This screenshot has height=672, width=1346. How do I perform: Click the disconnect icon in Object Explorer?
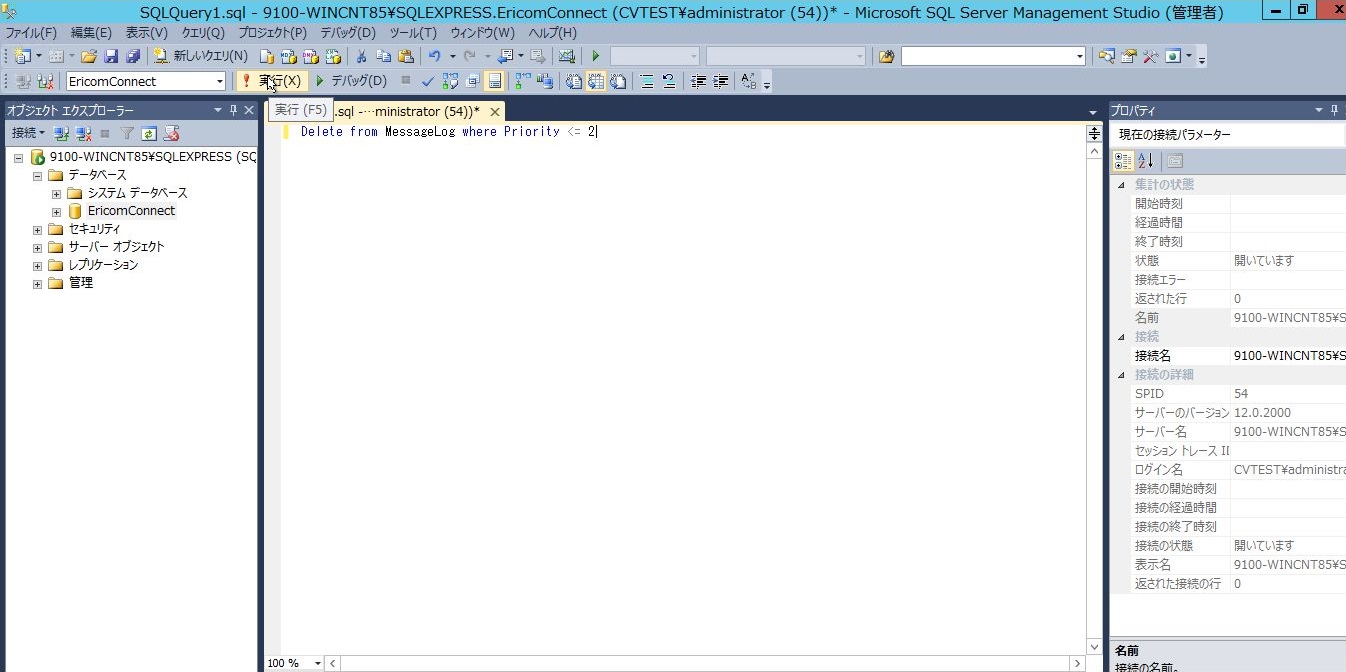click(83, 133)
